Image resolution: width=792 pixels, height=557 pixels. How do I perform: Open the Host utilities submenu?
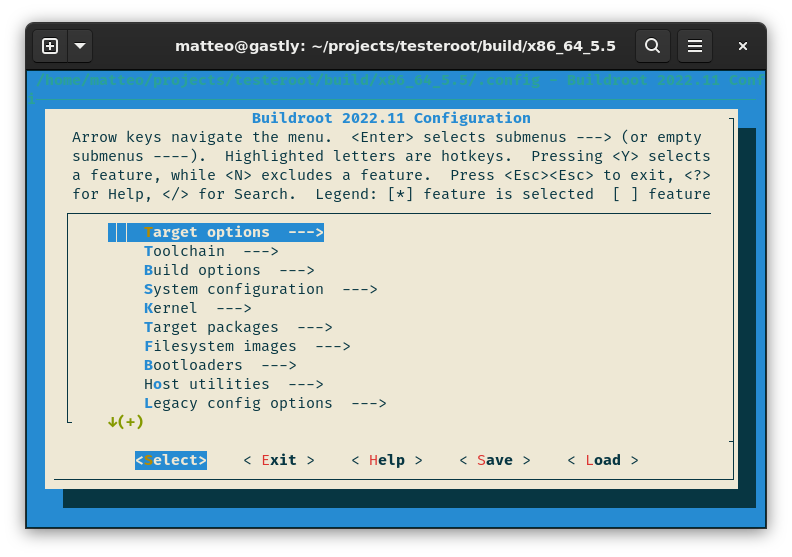[x=233, y=384]
